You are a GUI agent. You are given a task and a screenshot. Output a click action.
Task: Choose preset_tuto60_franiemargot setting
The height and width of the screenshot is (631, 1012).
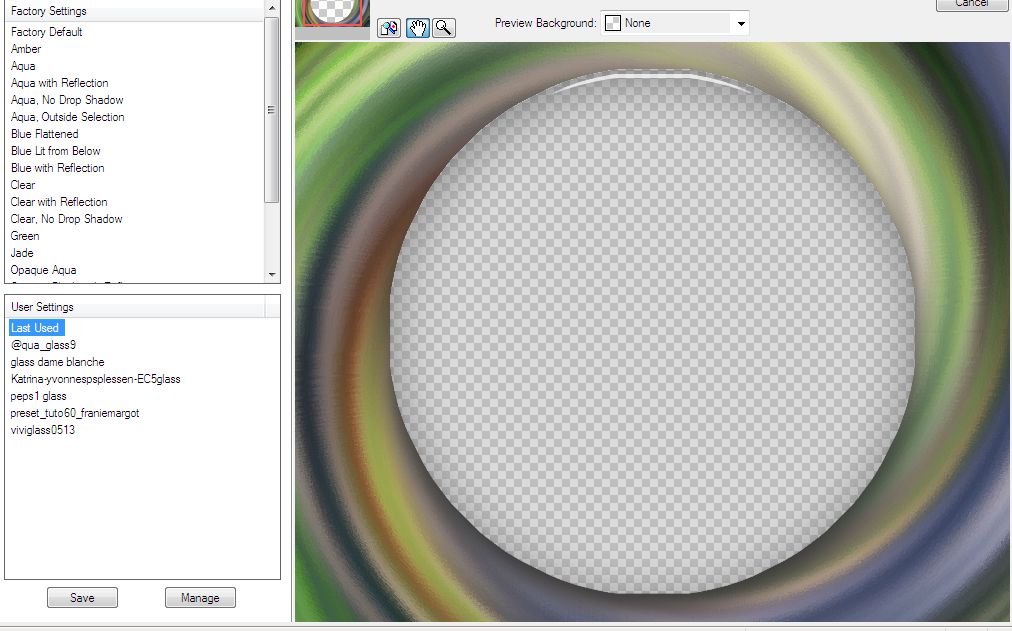click(x=75, y=413)
